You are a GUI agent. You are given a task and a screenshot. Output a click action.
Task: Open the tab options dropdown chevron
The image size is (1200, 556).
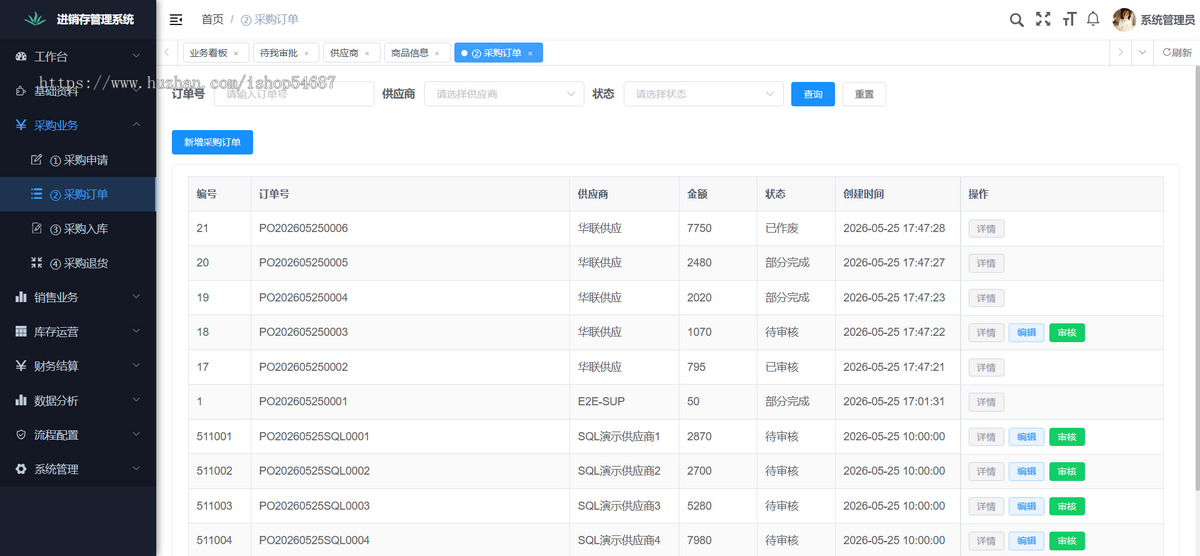1143,53
